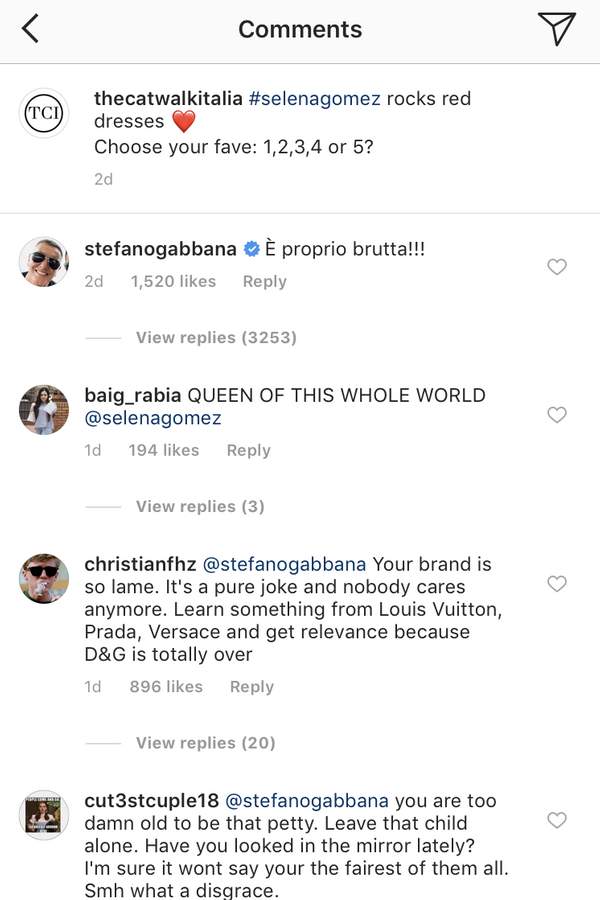Open the #selenagomez hashtag link
Screen dimensions: 600x900
point(310,99)
